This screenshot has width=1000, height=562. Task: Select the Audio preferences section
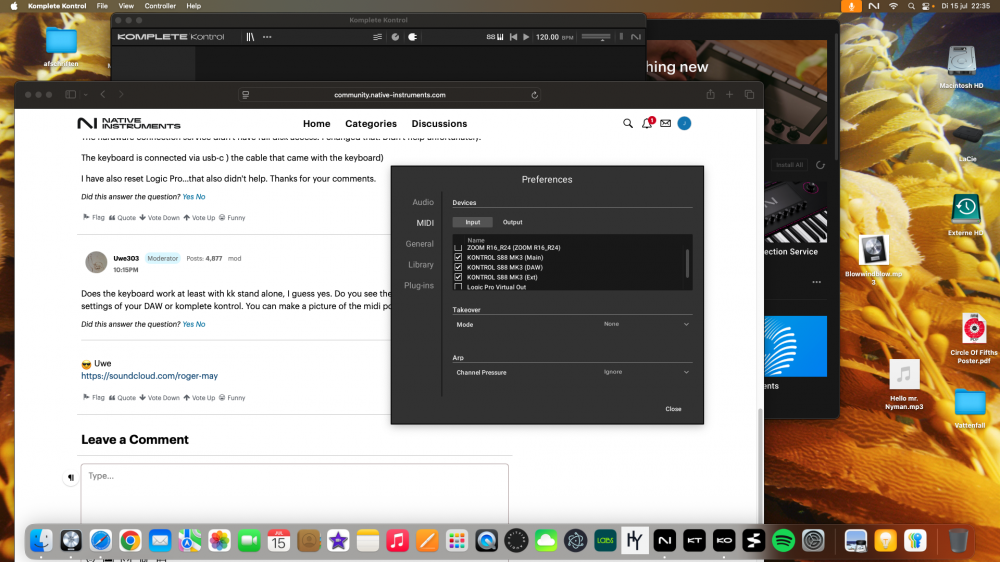(x=423, y=202)
